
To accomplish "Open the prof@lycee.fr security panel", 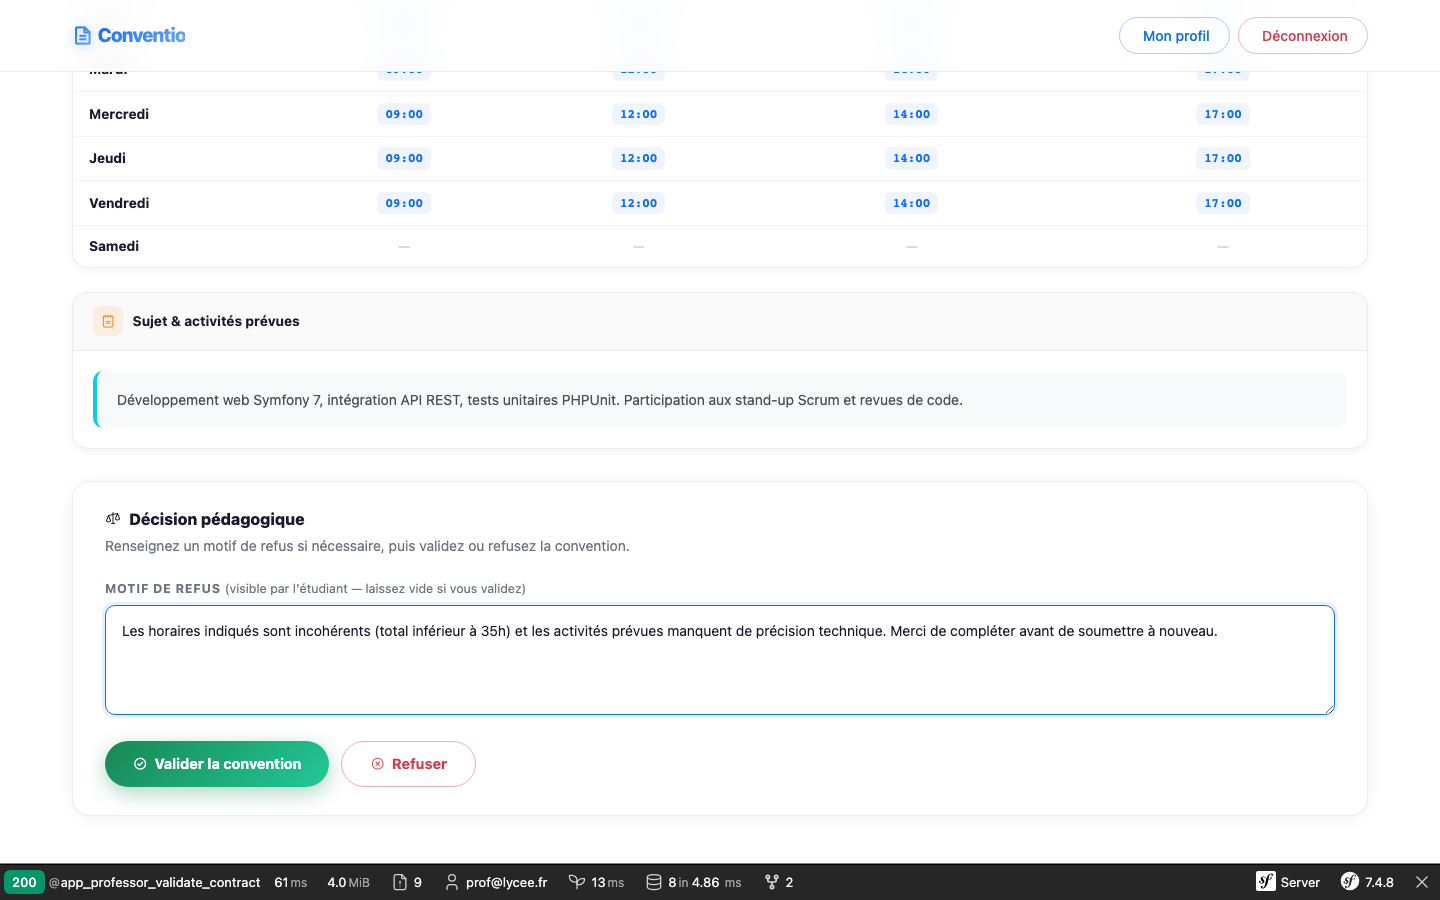I will [506, 882].
